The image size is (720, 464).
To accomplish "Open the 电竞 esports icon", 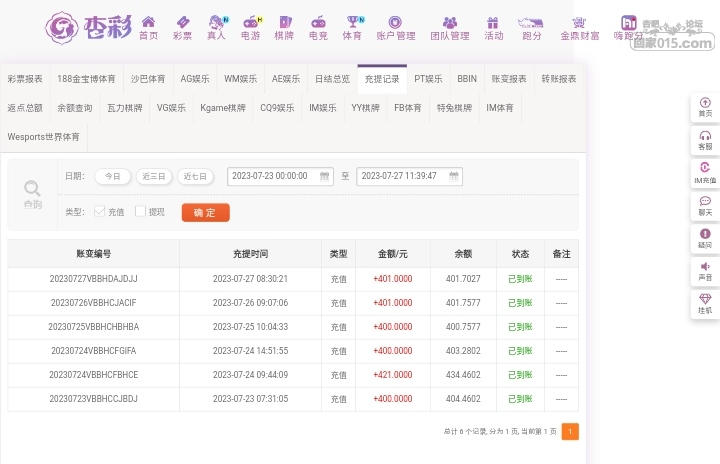I will 318,22.
